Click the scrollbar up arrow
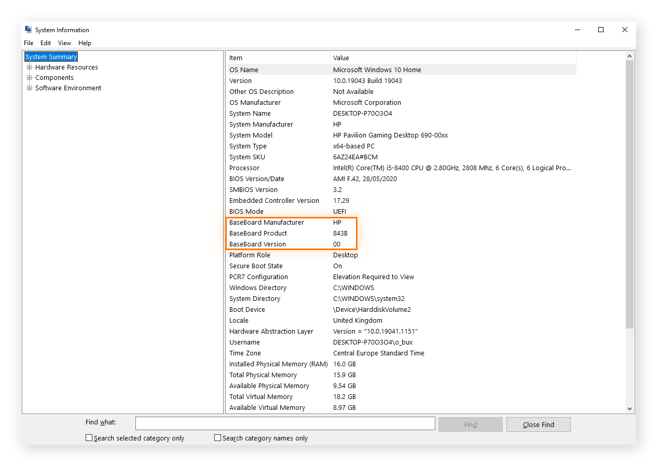Screen dimensions: 660x468 click(x=630, y=56)
